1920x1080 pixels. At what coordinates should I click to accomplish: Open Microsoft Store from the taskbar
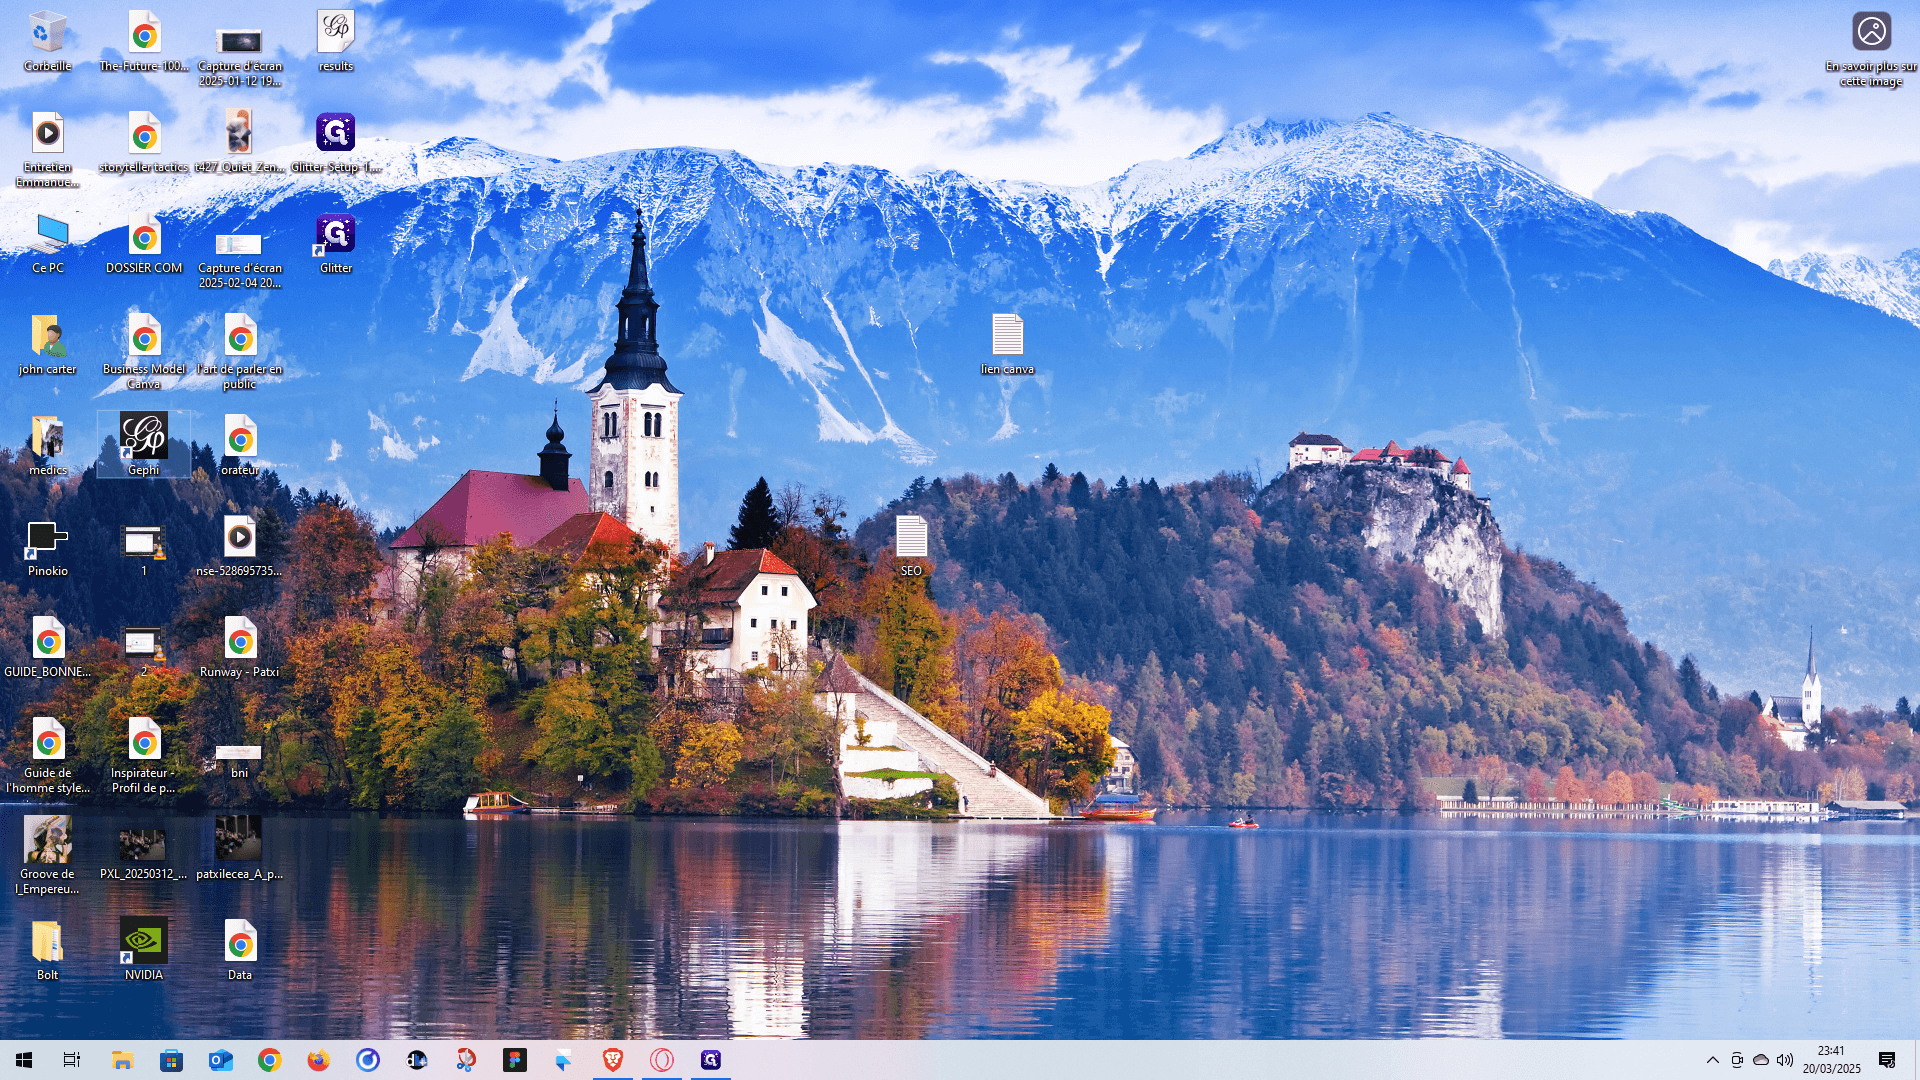click(x=172, y=1060)
